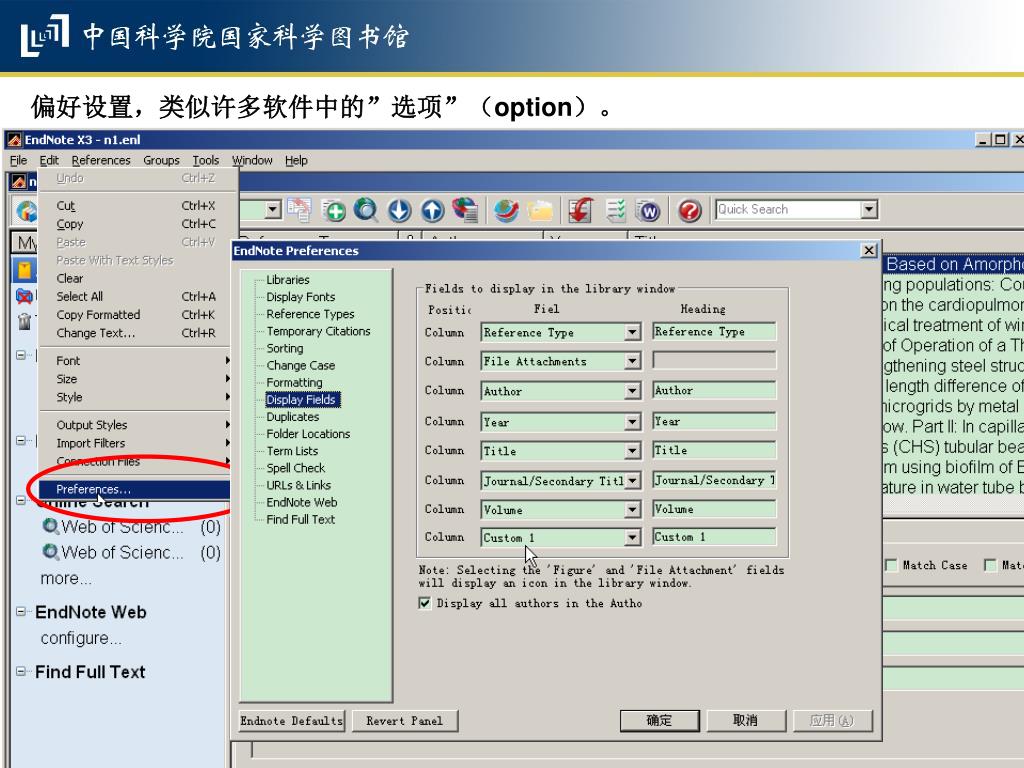Open Online Search magnifier globe icon
This screenshot has width=1024, height=768.
[366, 210]
